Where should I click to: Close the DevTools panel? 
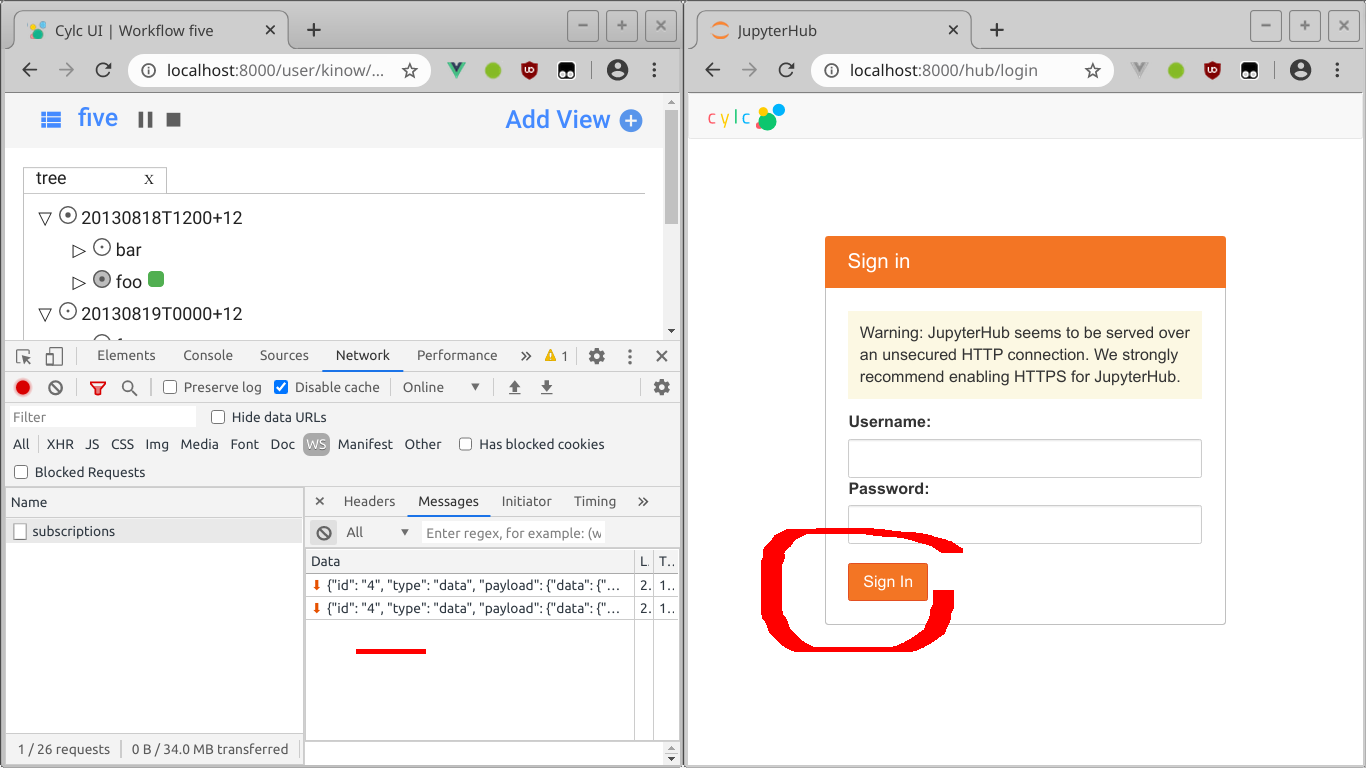[662, 356]
